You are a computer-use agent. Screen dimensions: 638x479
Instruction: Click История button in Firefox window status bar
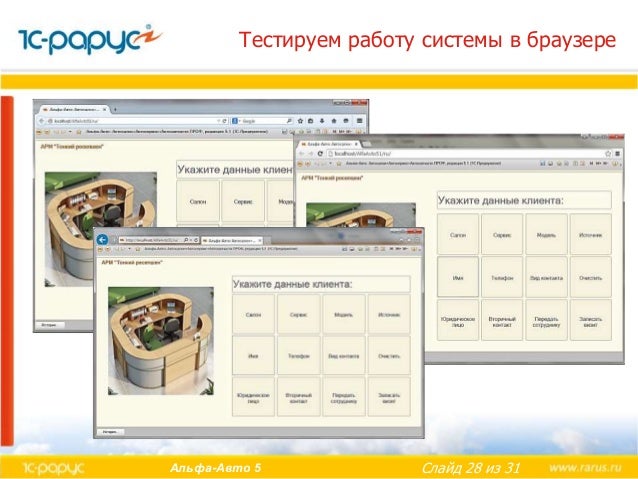pyautogui.click(x=49, y=325)
